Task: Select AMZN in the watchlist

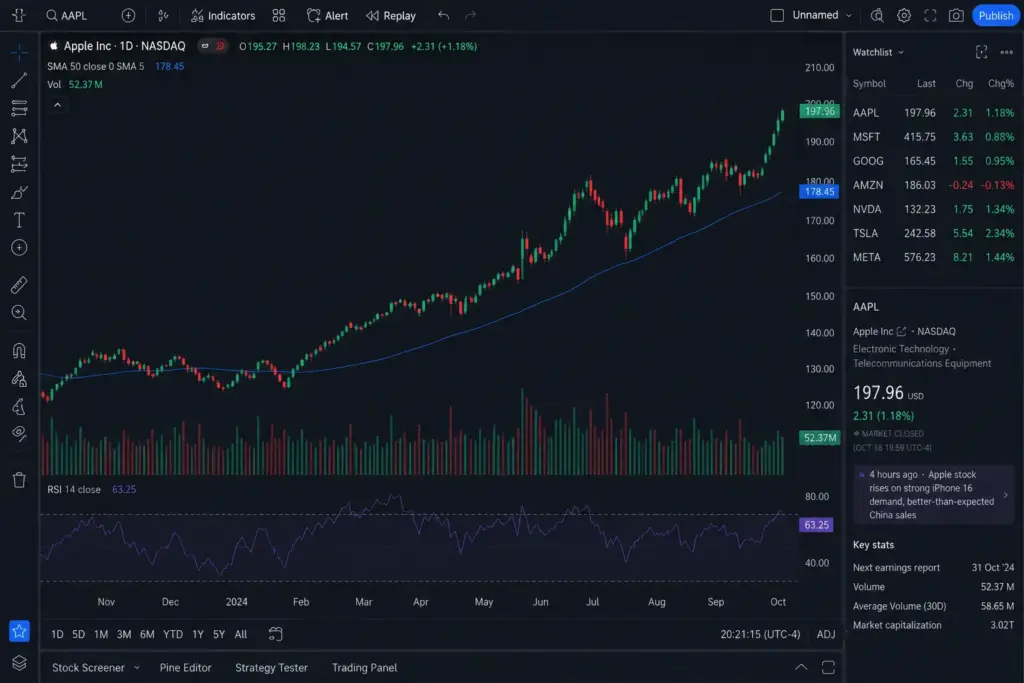Action: click(933, 185)
